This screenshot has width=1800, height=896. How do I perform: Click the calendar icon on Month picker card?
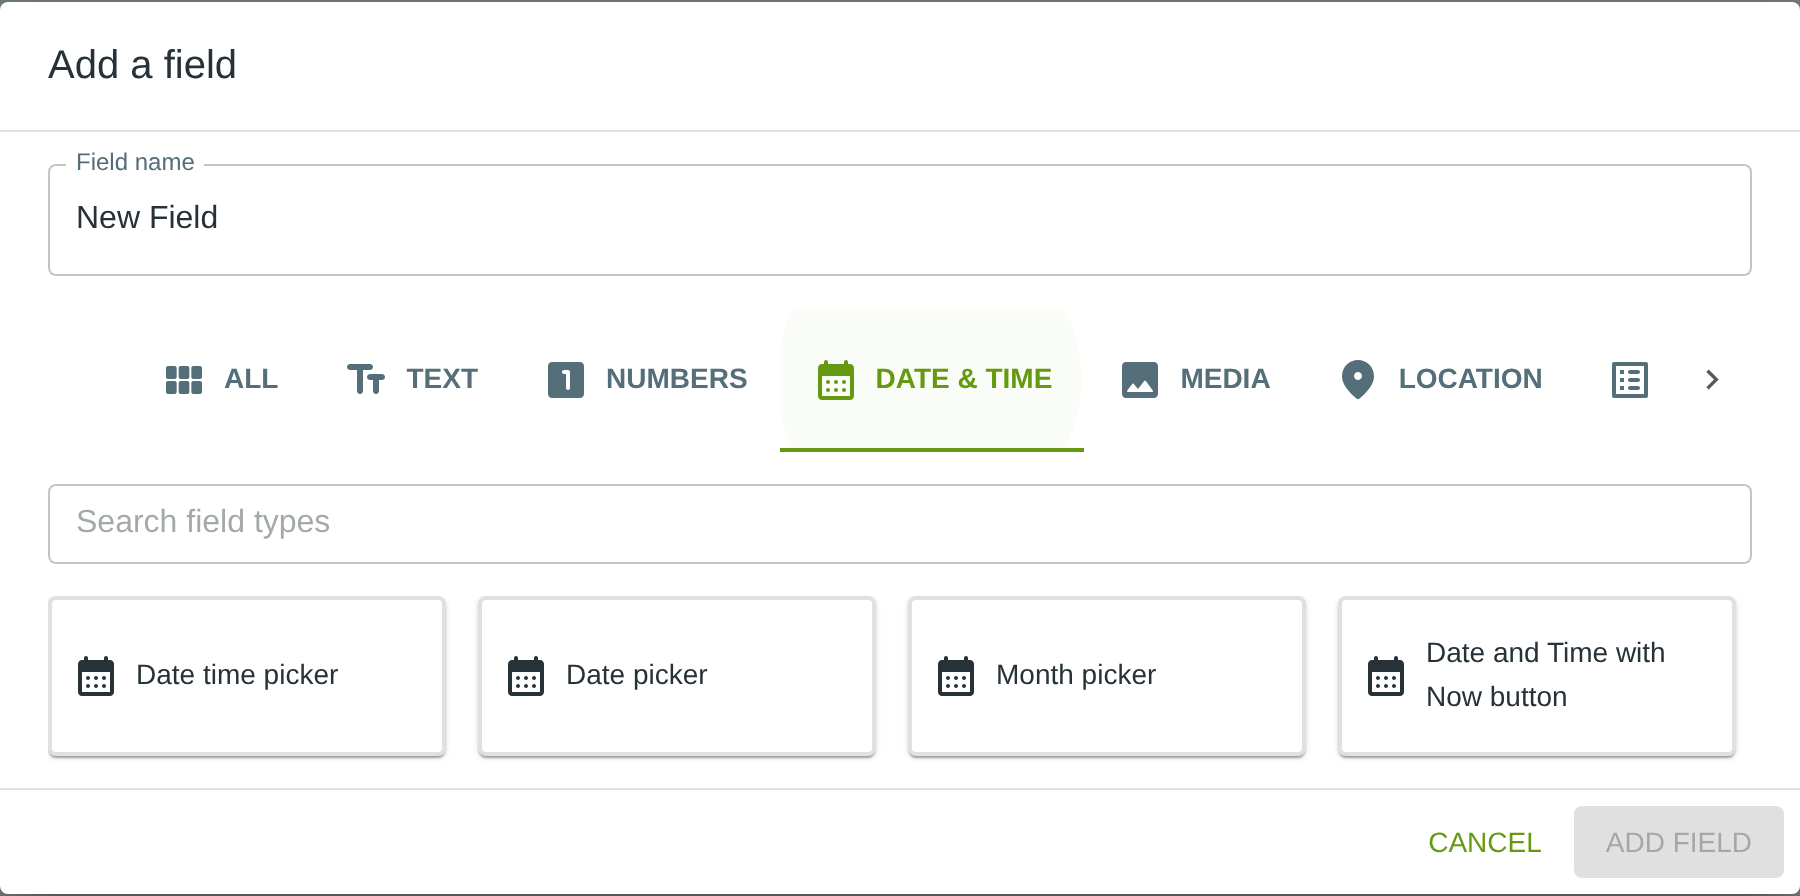[956, 676]
